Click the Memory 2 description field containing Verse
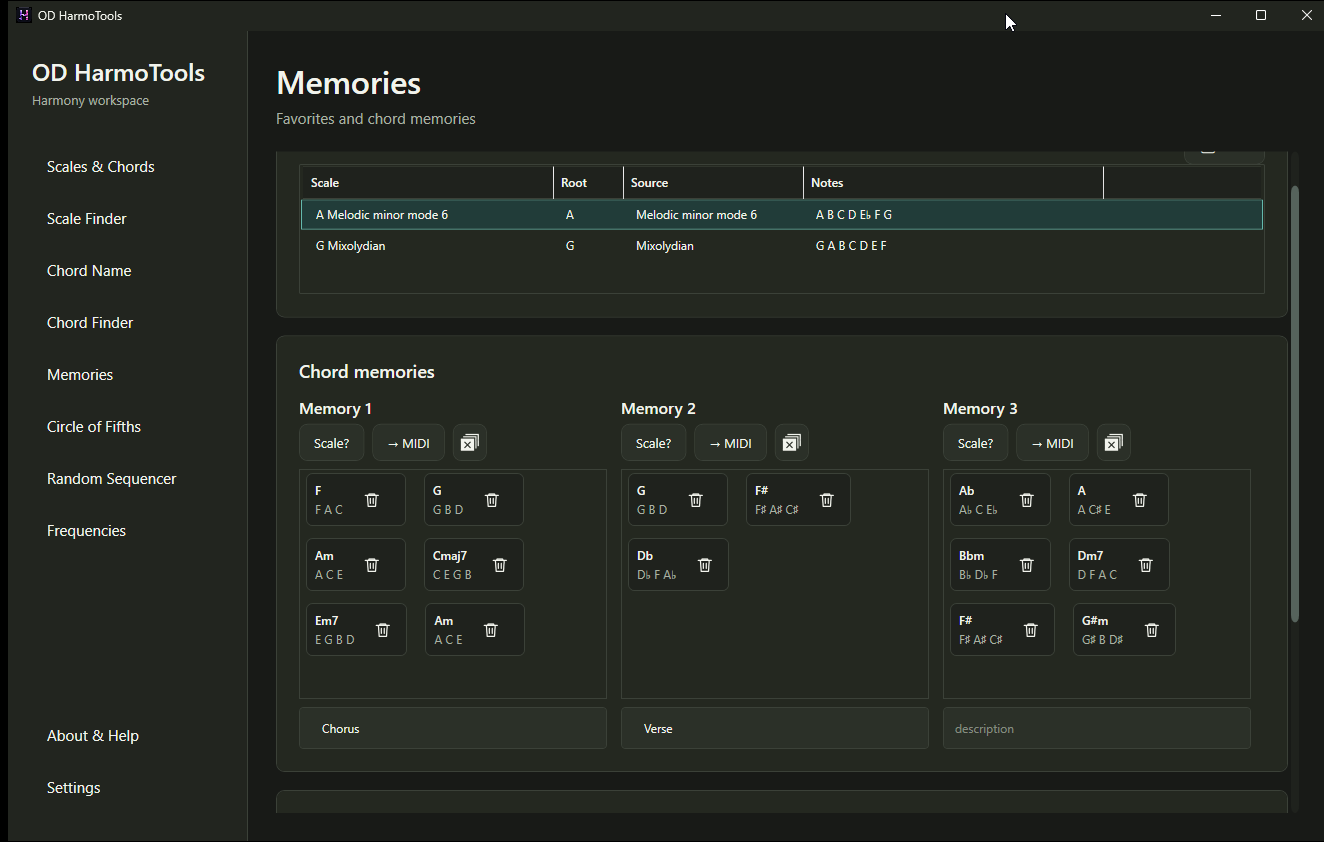 point(775,728)
